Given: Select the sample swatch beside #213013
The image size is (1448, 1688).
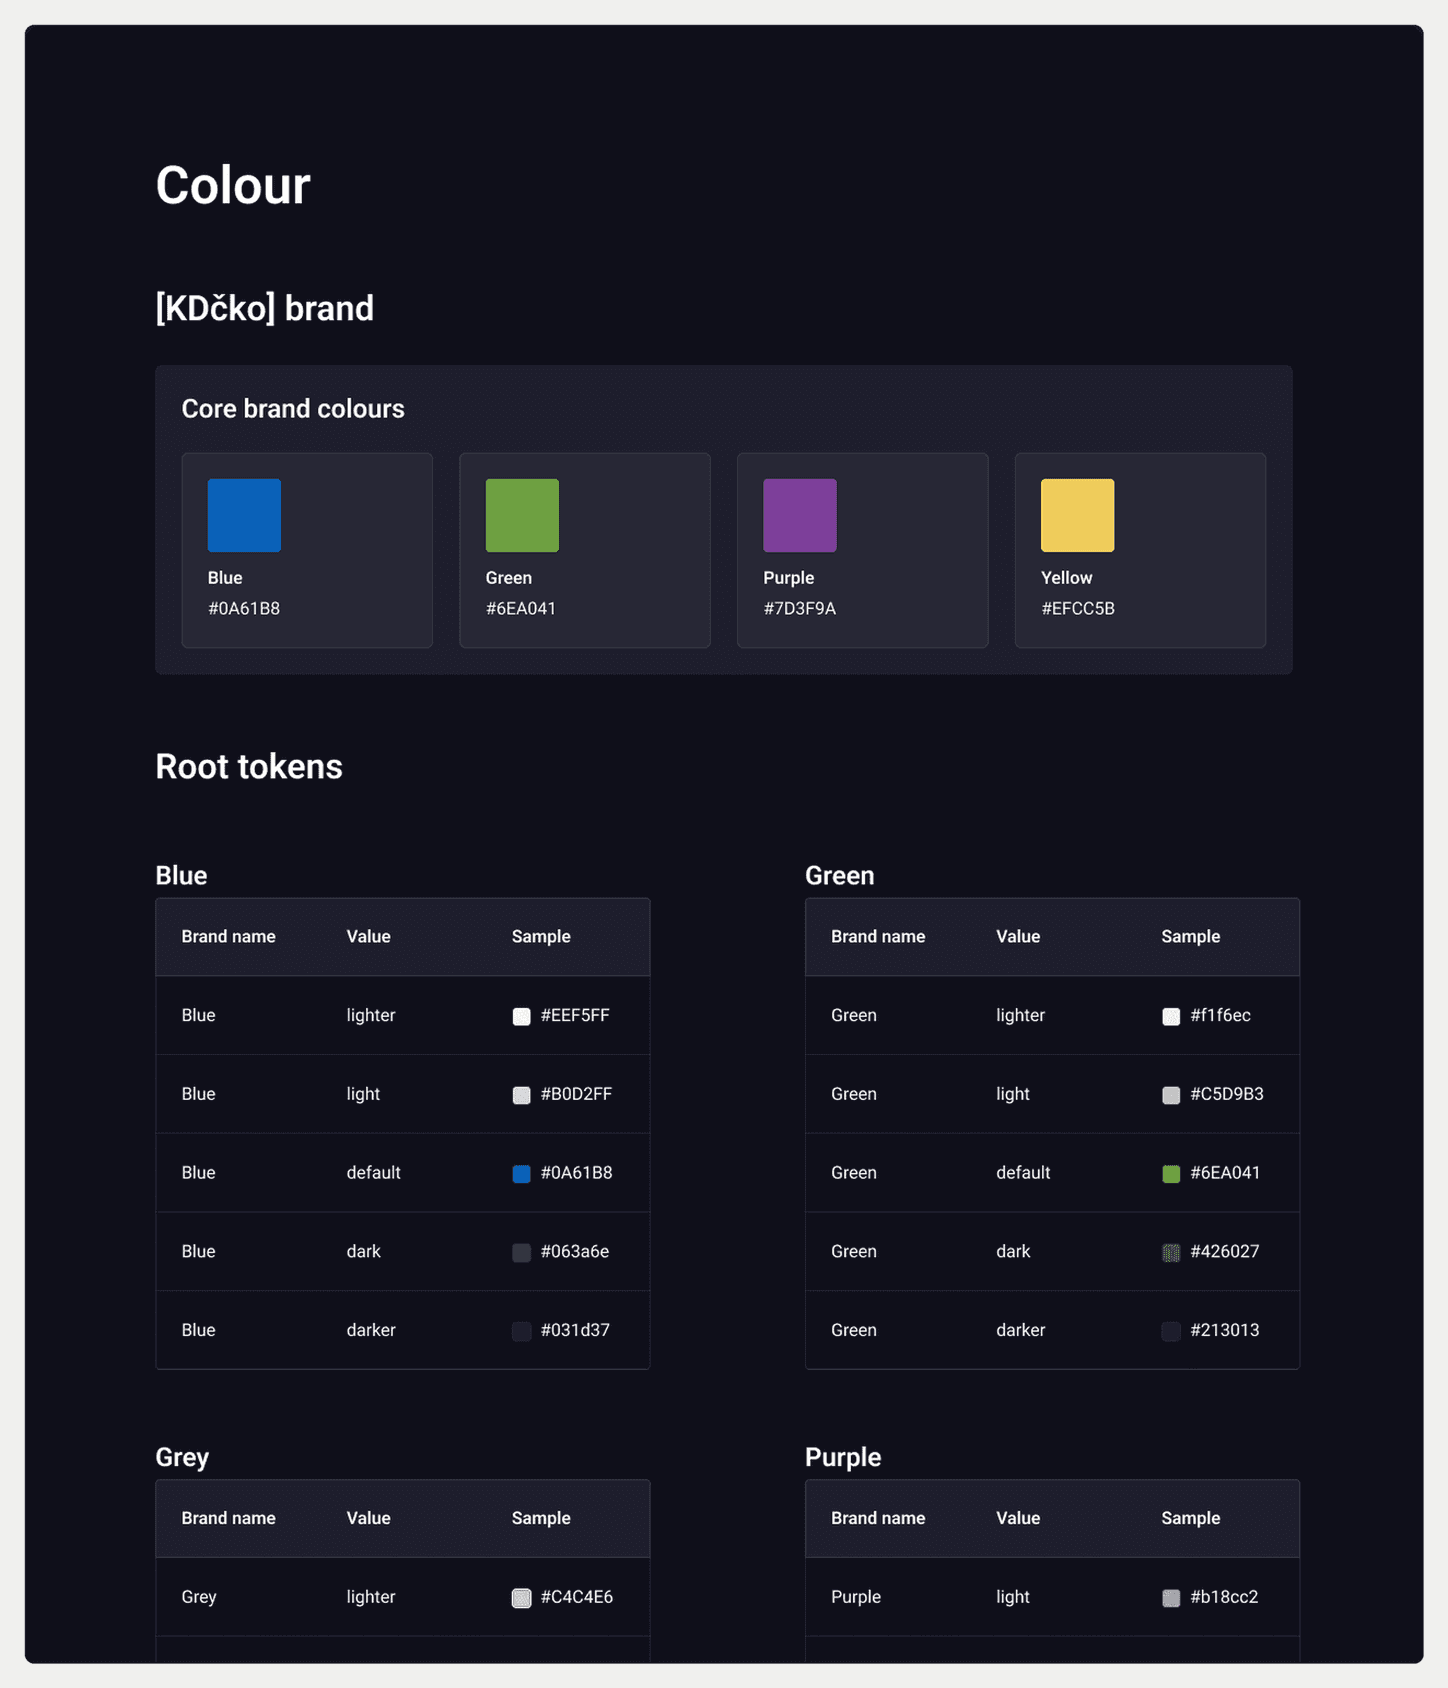Looking at the screenshot, I should point(1171,1331).
